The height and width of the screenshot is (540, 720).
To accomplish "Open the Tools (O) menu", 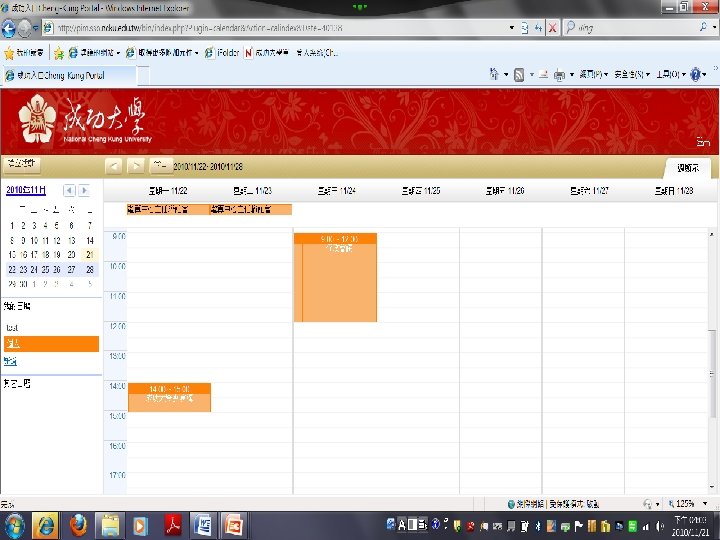I will 671,74.
